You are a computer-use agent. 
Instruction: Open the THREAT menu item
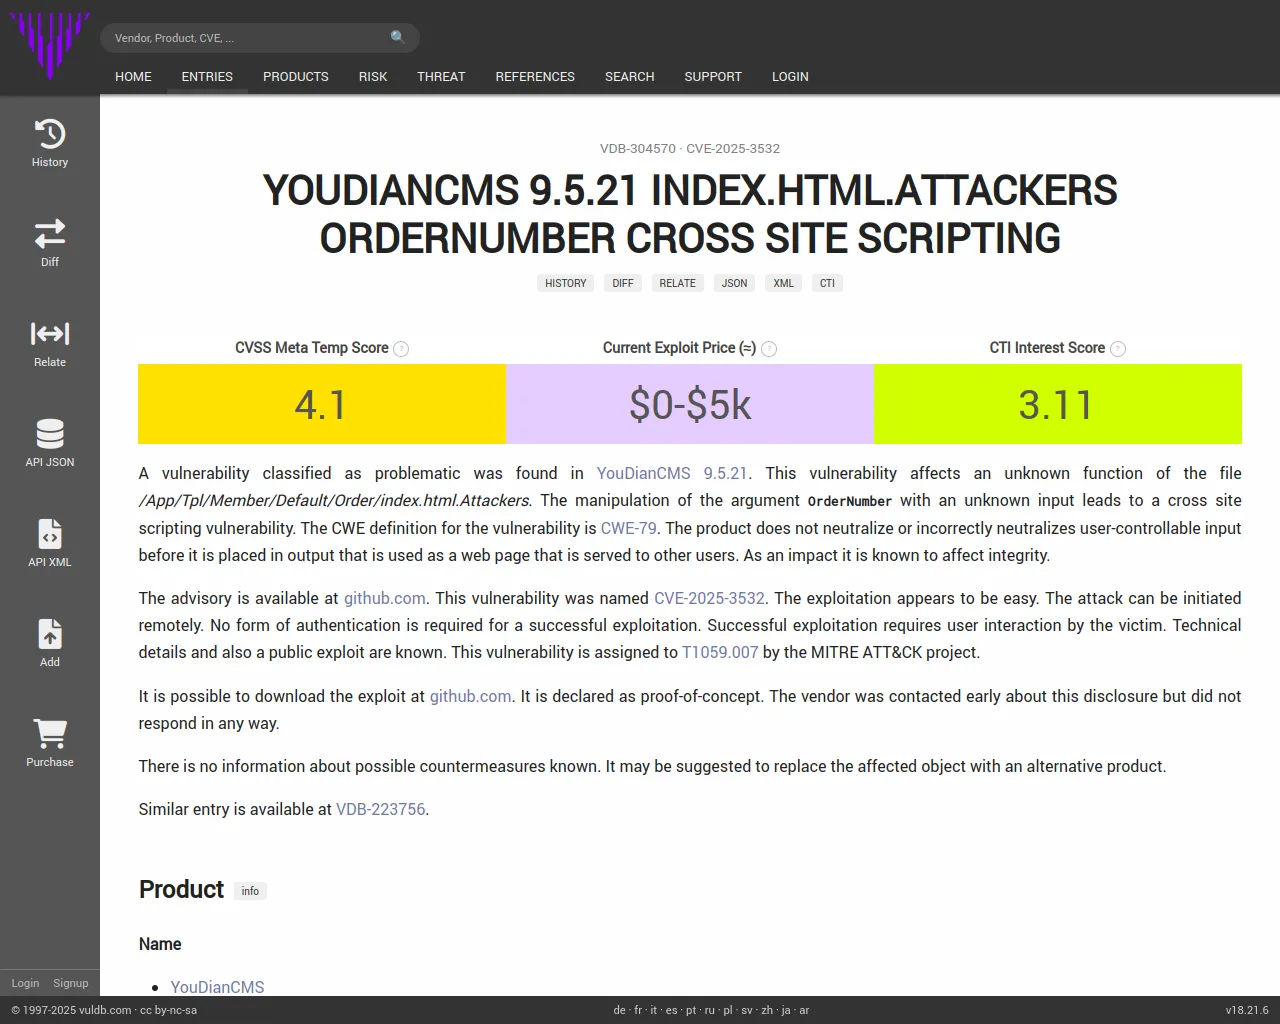(441, 77)
